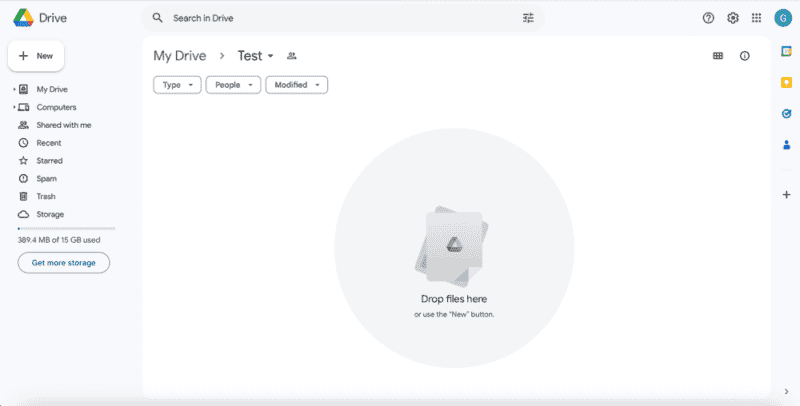Open Google Tasks side panel

(x=786, y=114)
